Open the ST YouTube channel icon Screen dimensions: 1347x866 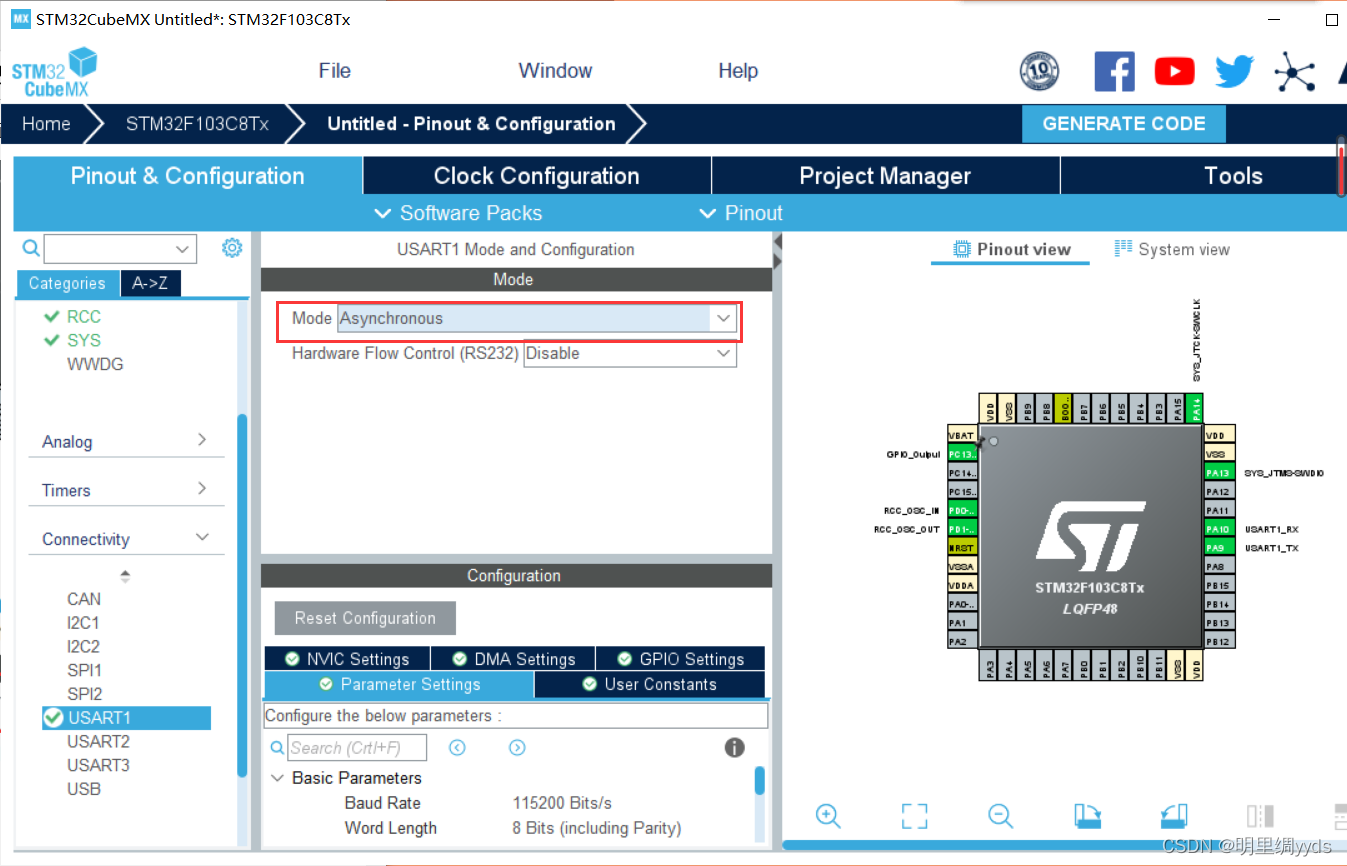click(1174, 71)
